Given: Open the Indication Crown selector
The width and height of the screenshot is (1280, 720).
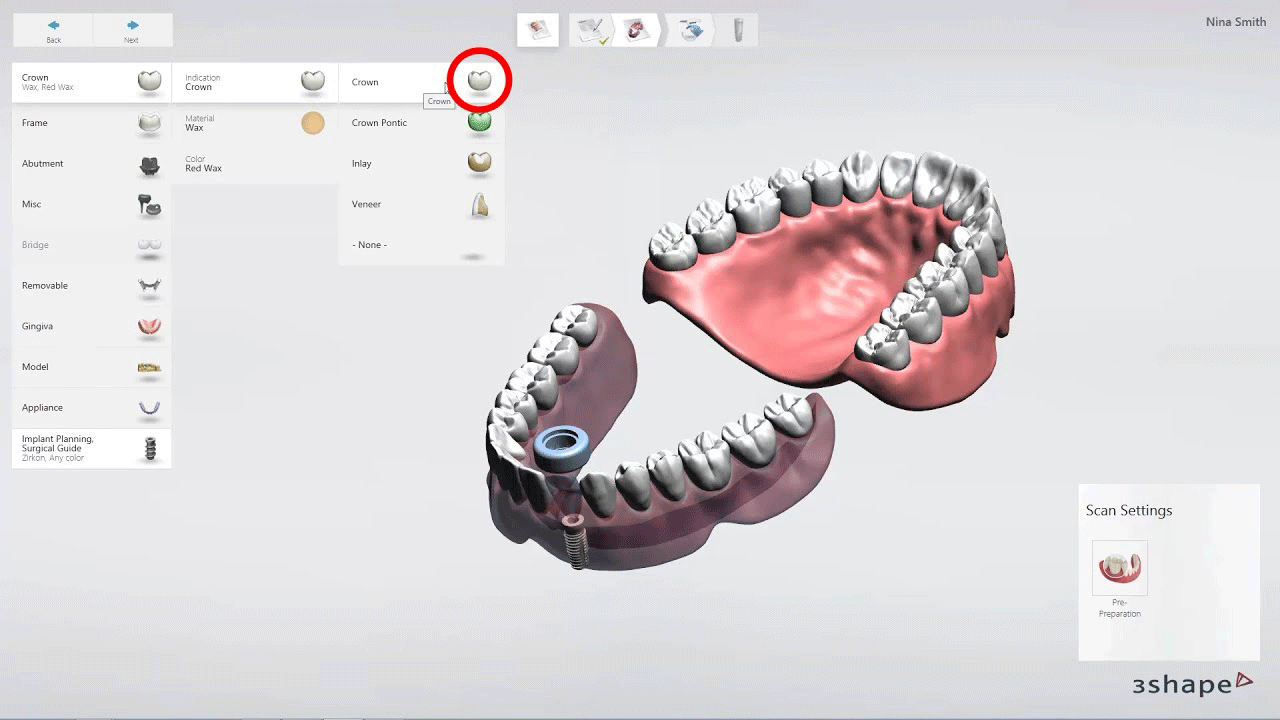Looking at the screenshot, I should pos(254,82).
